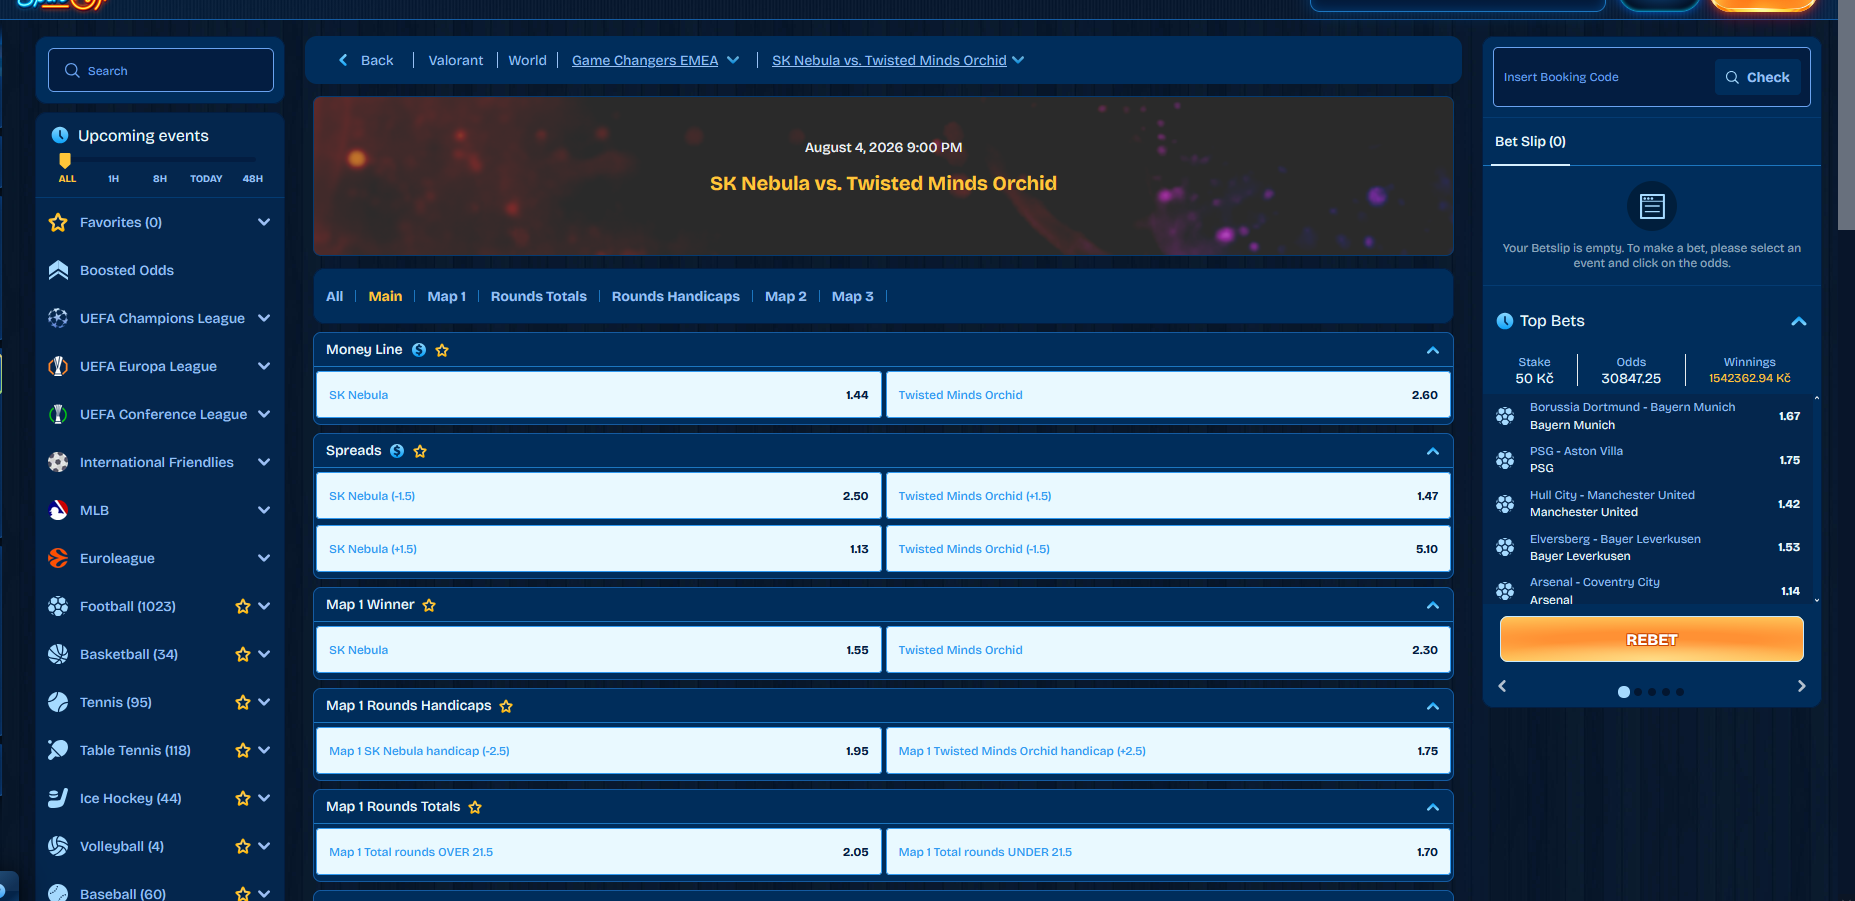This screenshot has width=1855, height=901.
Task: Click the UEFA Conference League icon
Action: (58, 414)
